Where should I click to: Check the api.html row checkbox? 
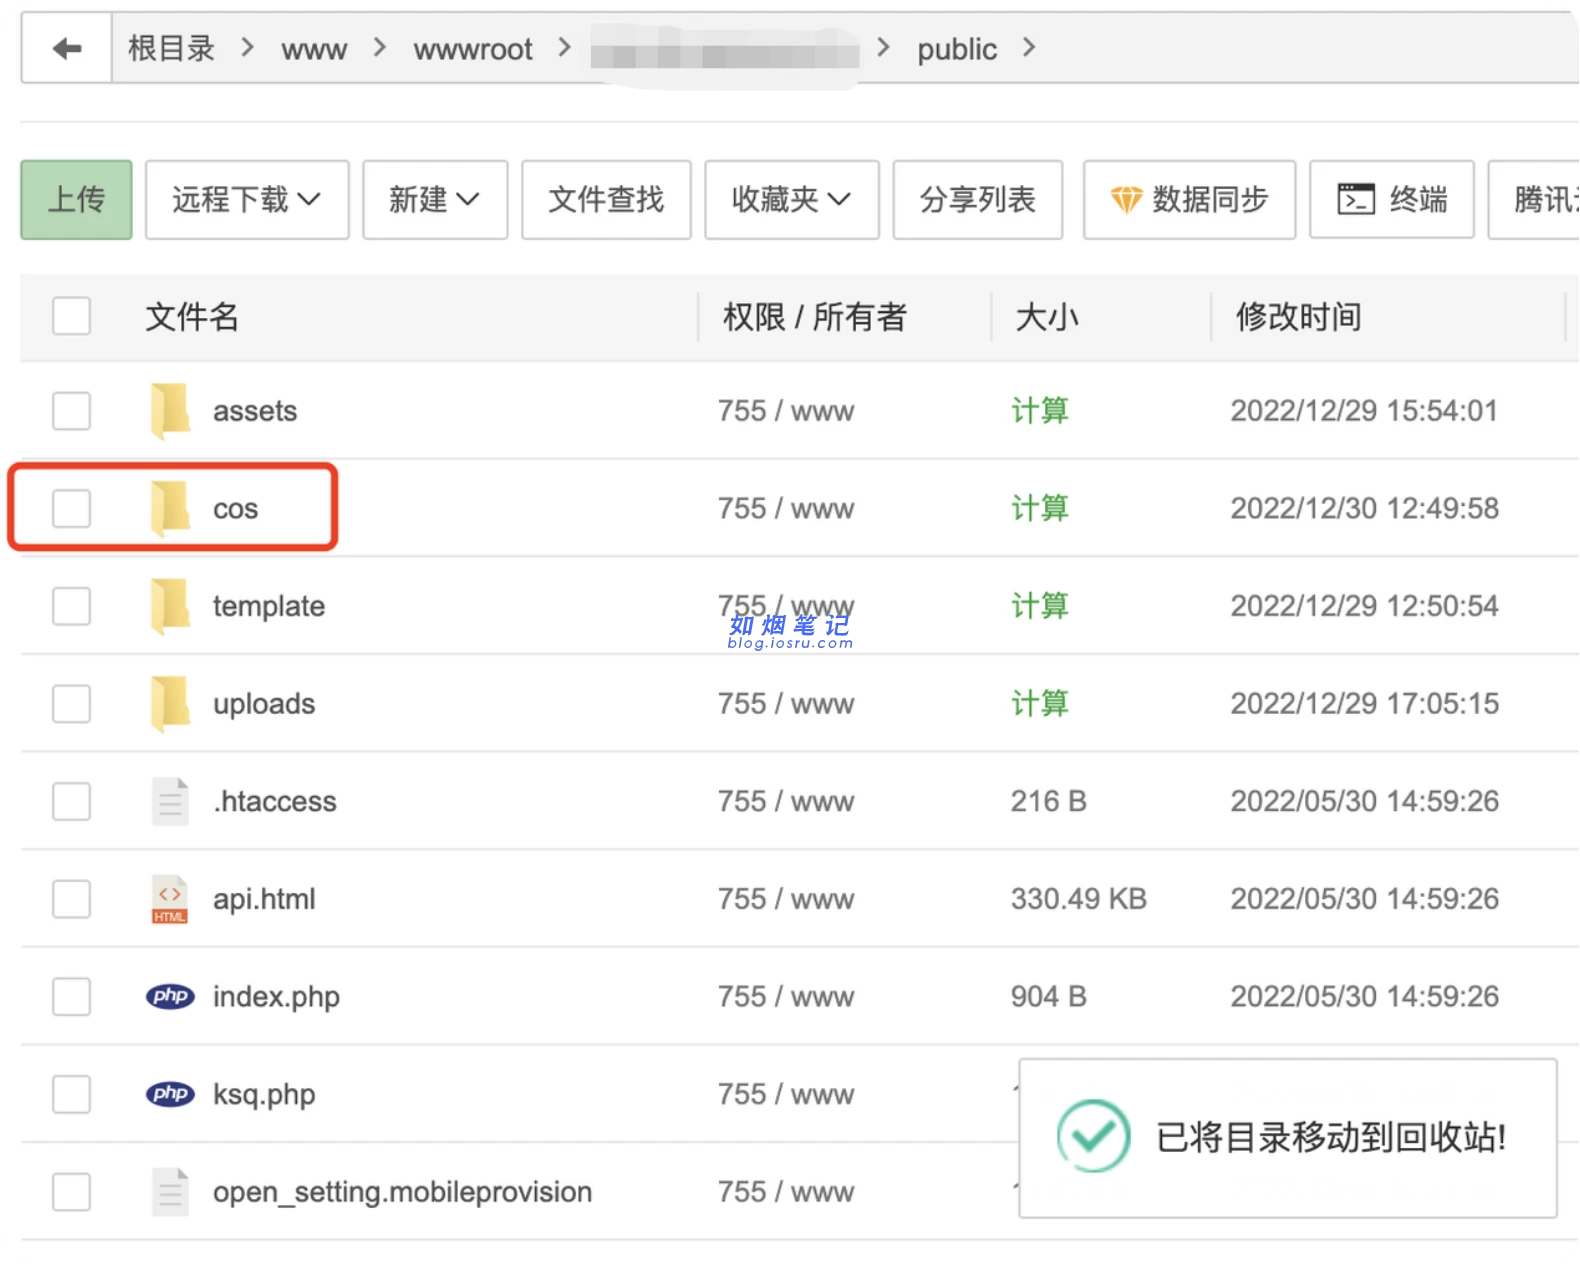[72, 899]
